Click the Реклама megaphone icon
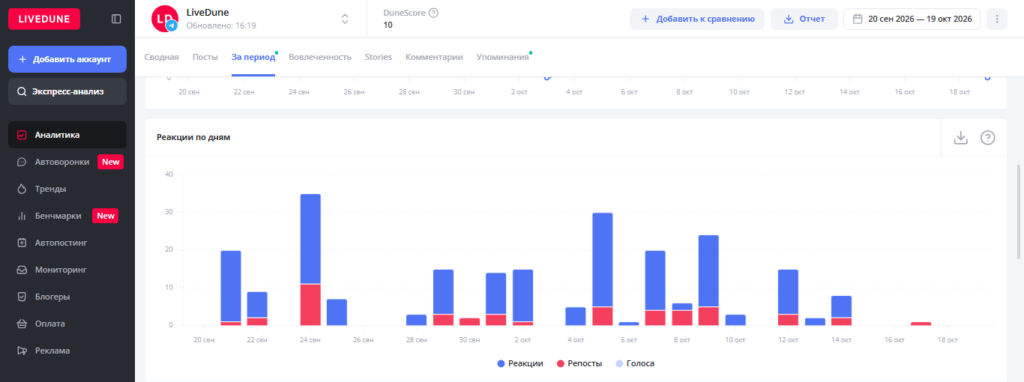The height and width of the screenshot is (382, 1024). point(22,351)
